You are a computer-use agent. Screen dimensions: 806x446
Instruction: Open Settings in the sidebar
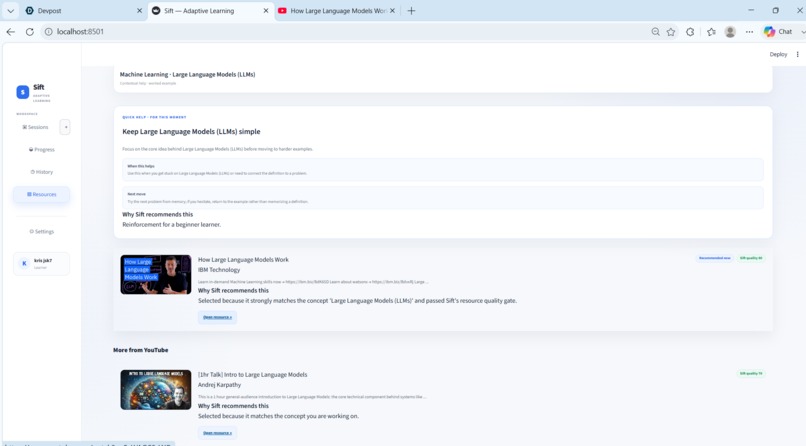[42, 232]
